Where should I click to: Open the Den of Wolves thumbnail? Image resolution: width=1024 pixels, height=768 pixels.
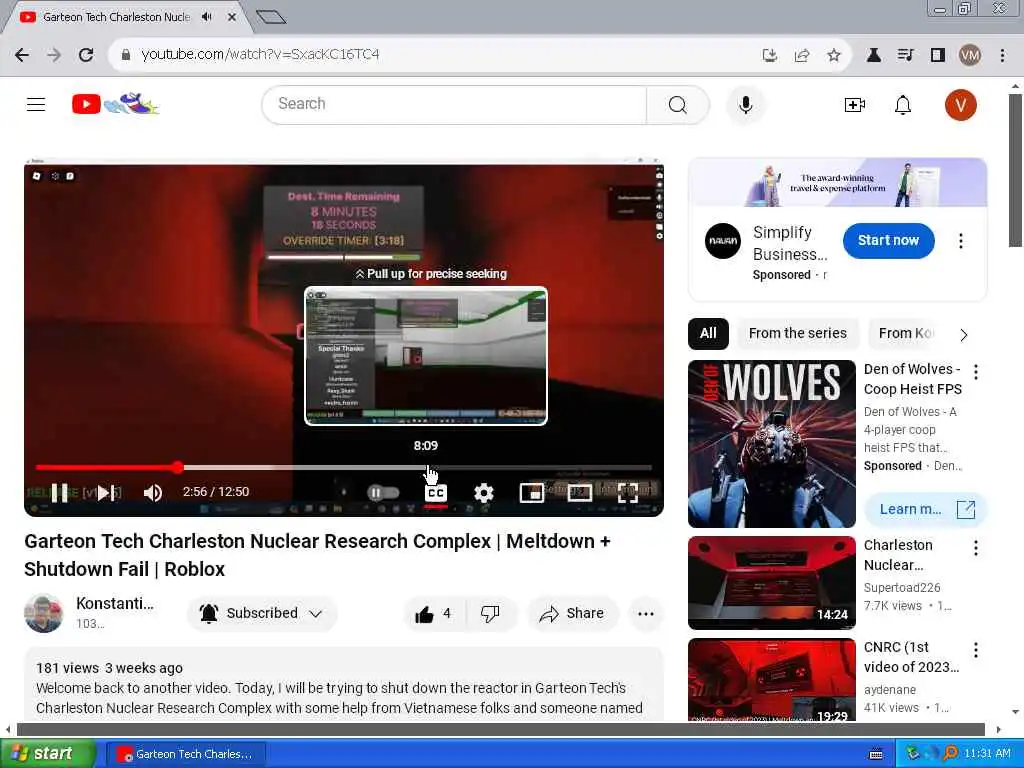(771, 443)
